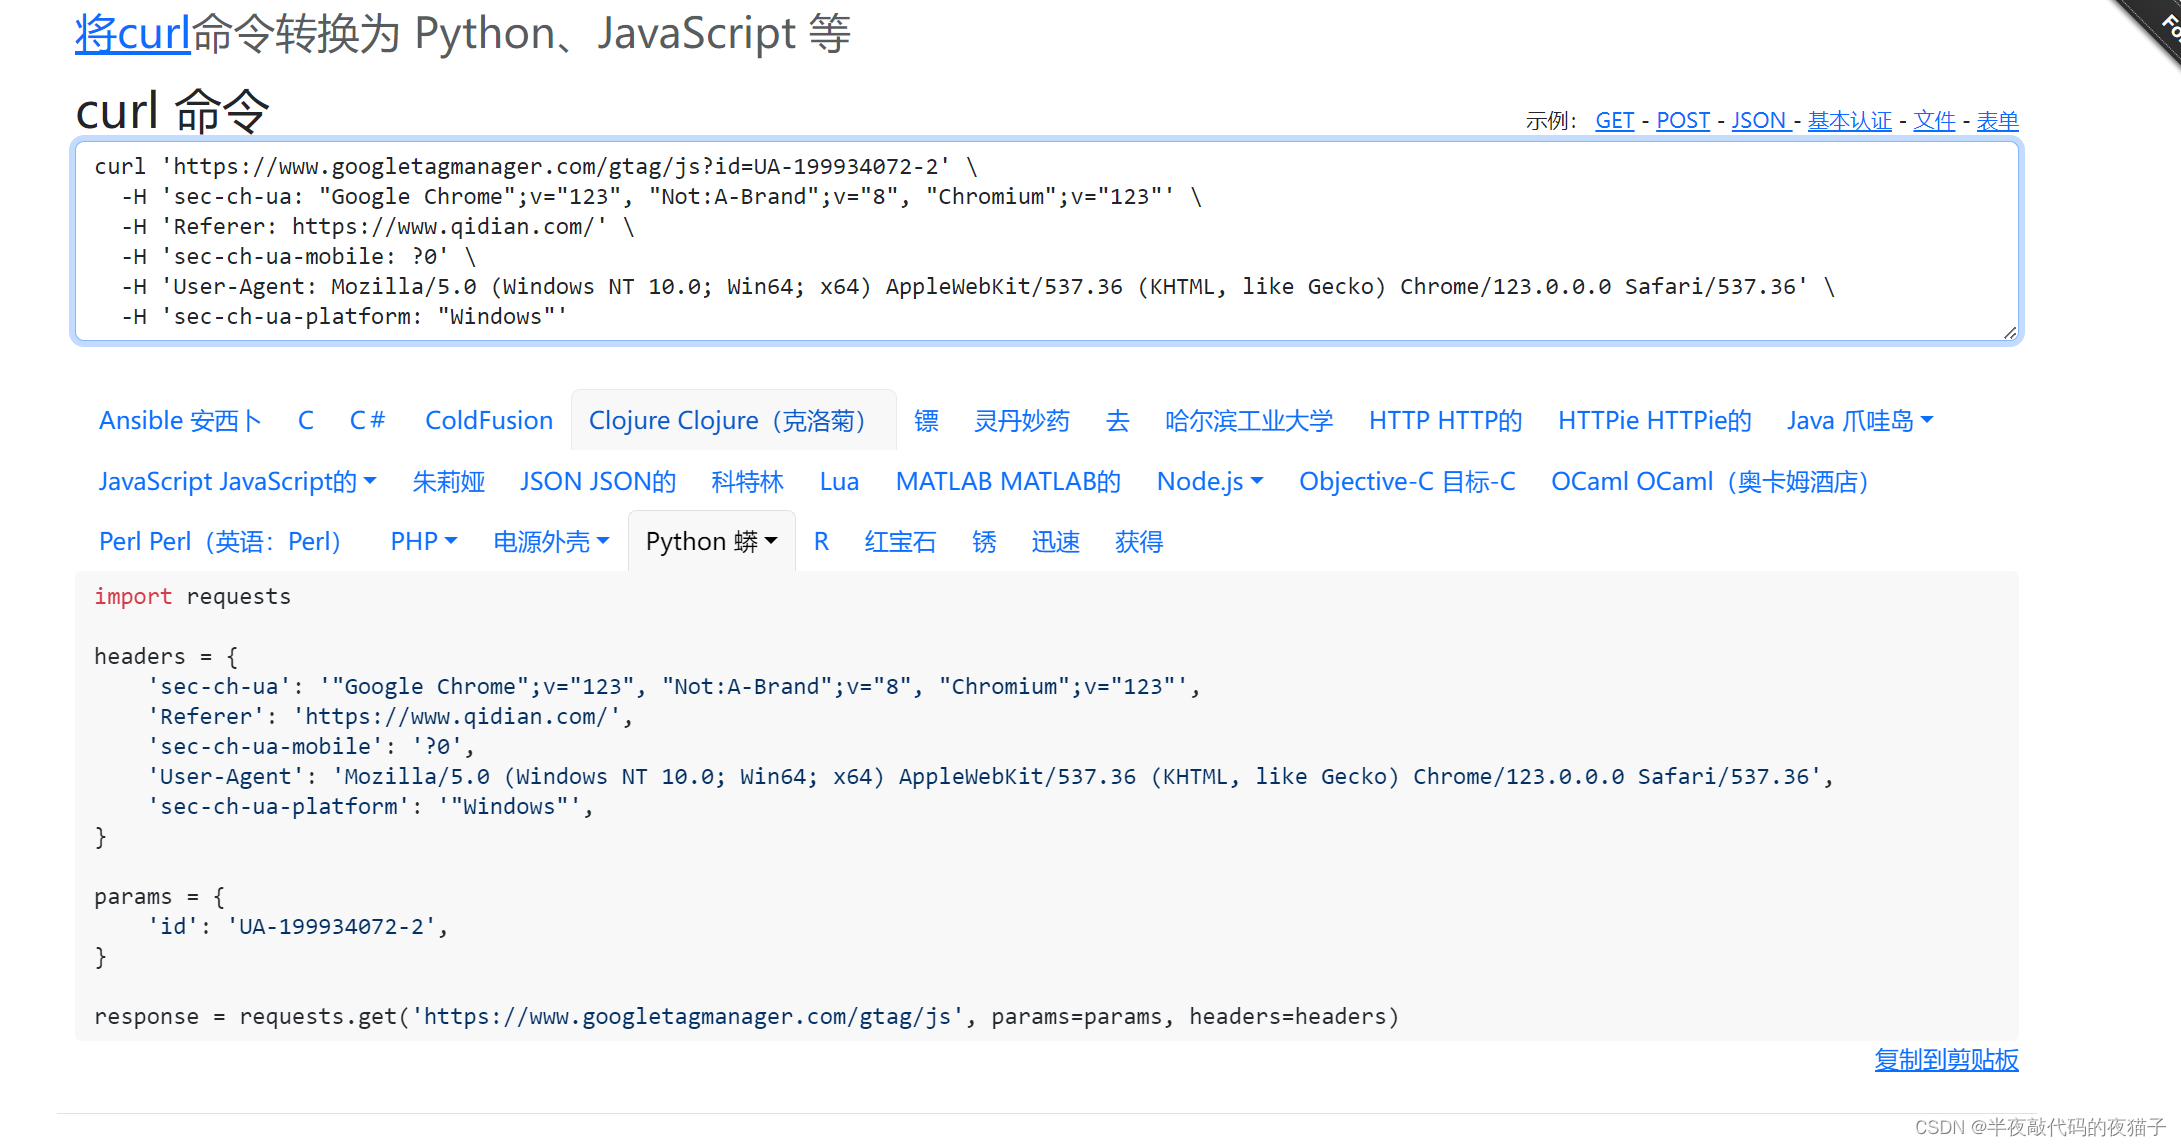Click 复制到剪贴板 copy link
Viewport: 2181px width, 1146px height.
[x=1946, y=1060]
